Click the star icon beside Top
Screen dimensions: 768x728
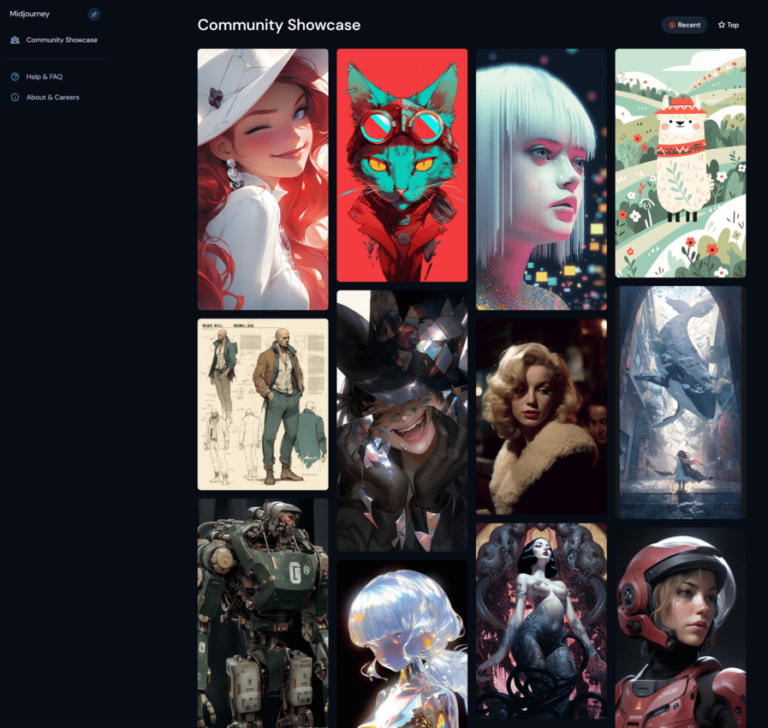click(x=721, y=25)
